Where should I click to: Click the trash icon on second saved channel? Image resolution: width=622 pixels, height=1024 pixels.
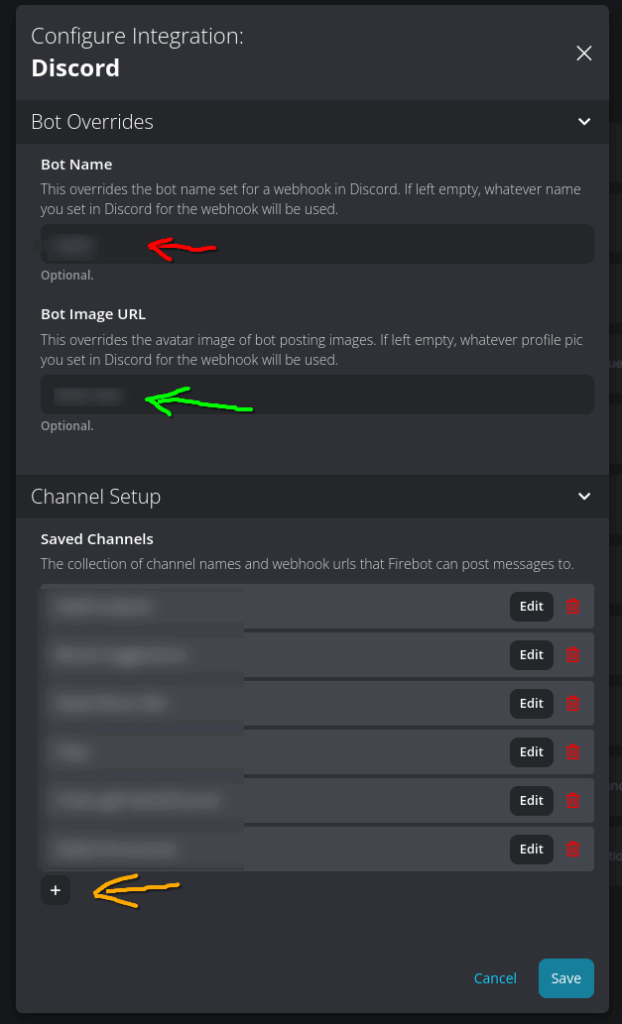[573, 654]
